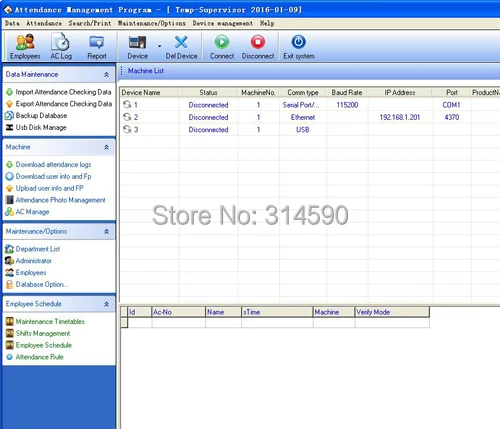Screen dimensions: 500x429
Task: Collapse the Employee Schedule panel
Action: point(106,304)
